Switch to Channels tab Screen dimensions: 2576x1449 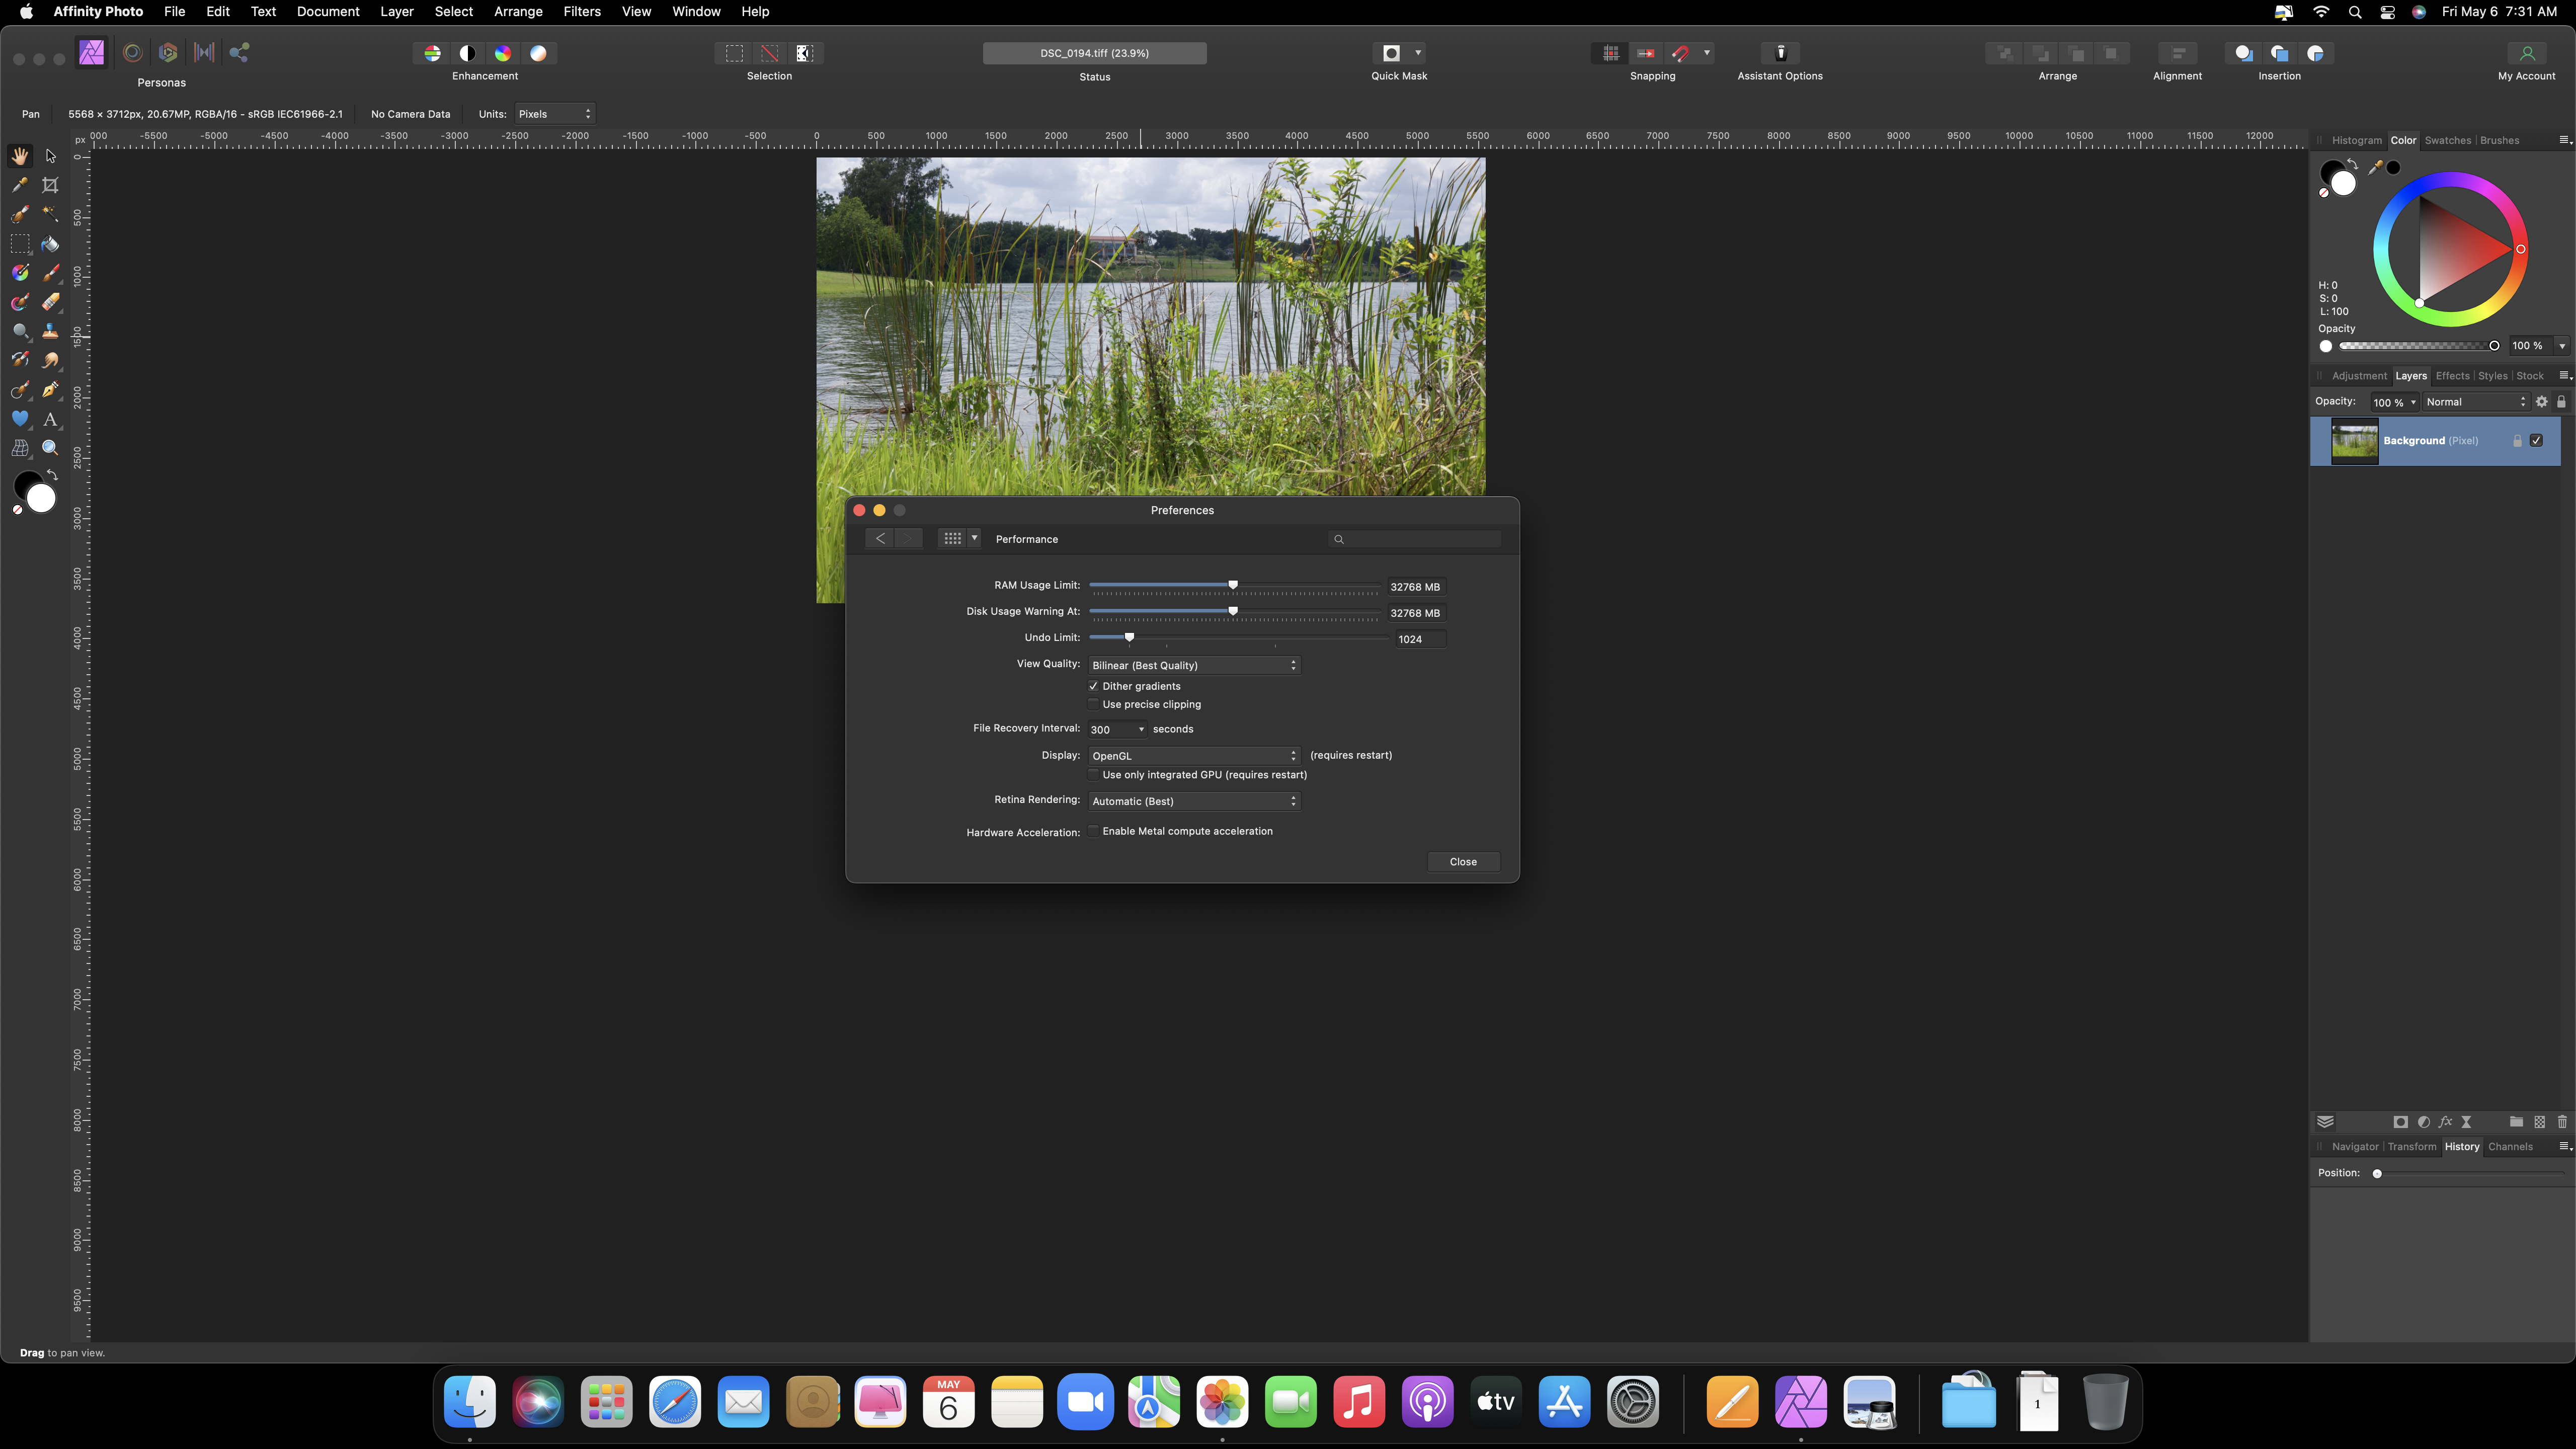click(2510, 1147)
